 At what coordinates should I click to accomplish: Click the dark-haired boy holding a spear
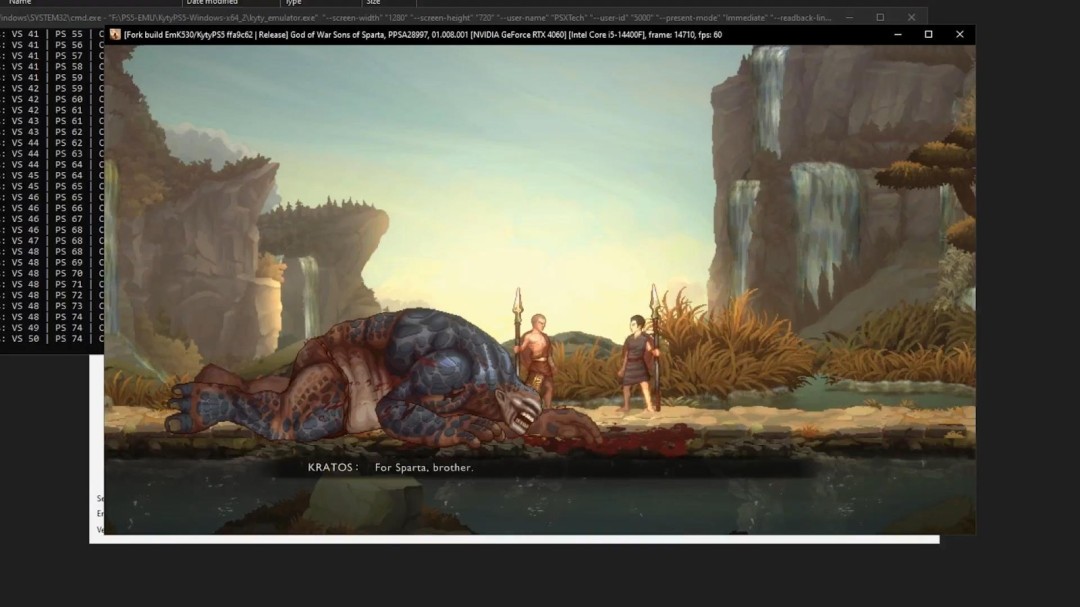tap(639, 362)
